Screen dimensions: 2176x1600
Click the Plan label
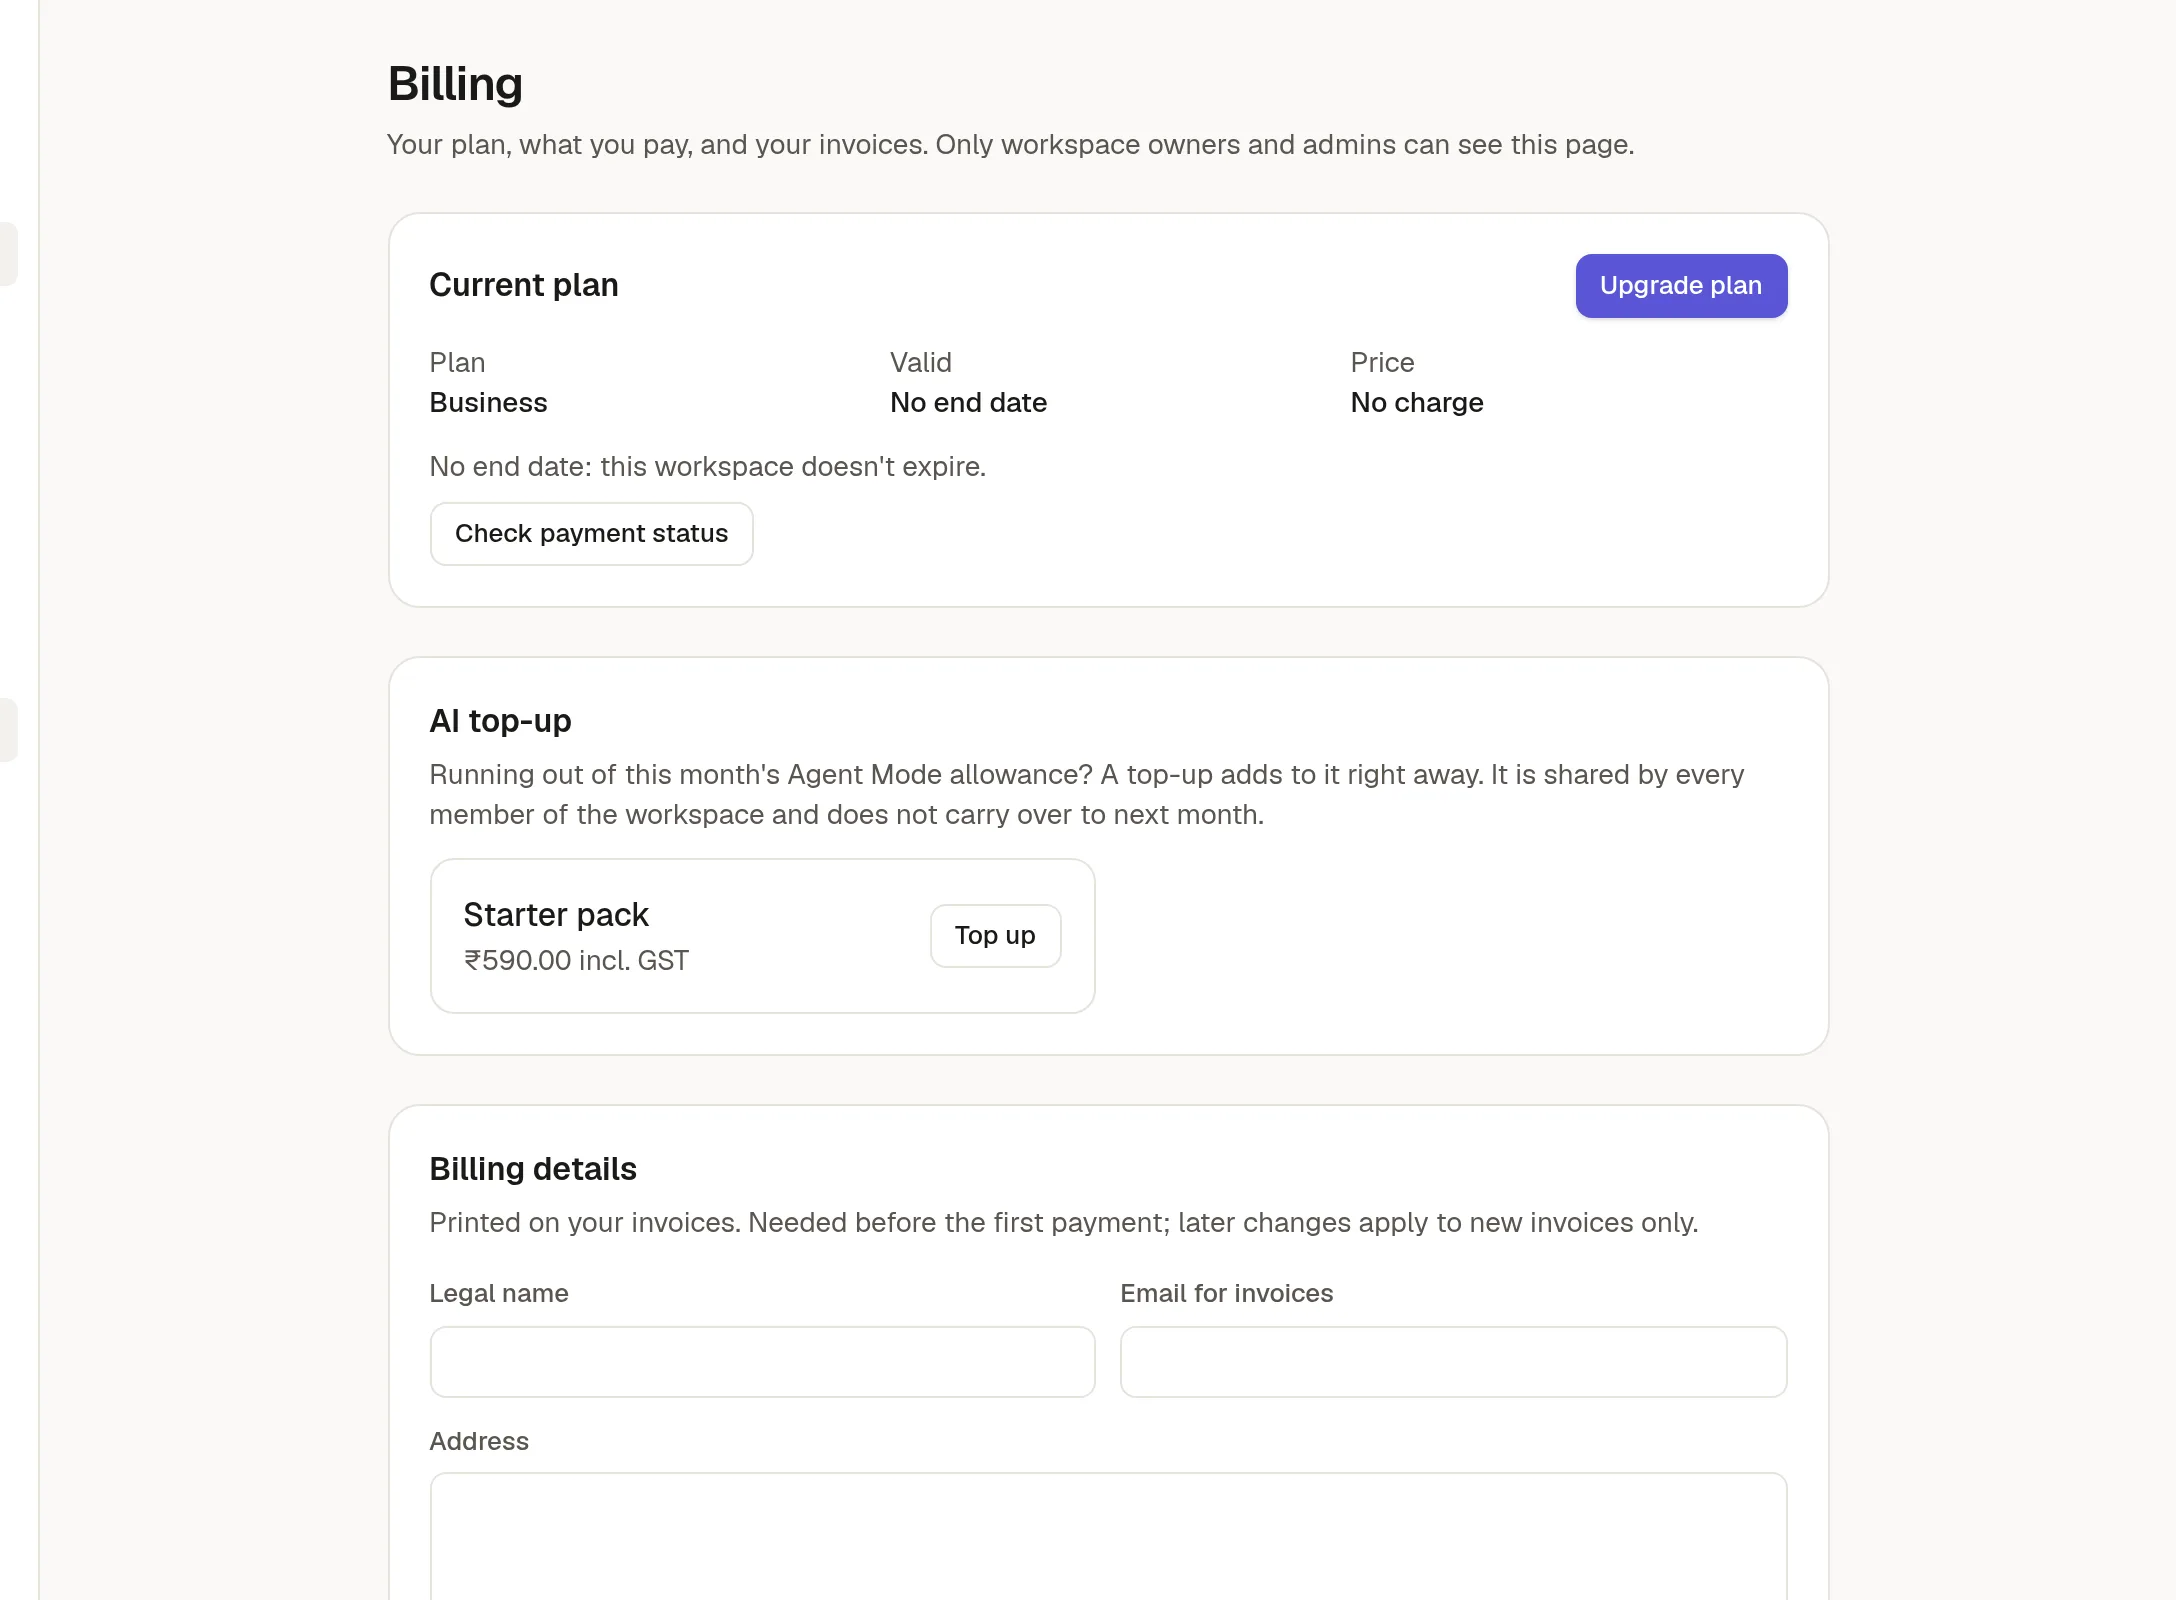[x=457, y=362]
